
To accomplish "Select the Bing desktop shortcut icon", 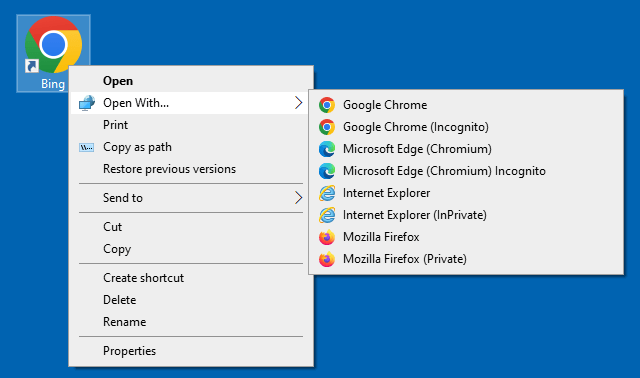I will 53,53.
